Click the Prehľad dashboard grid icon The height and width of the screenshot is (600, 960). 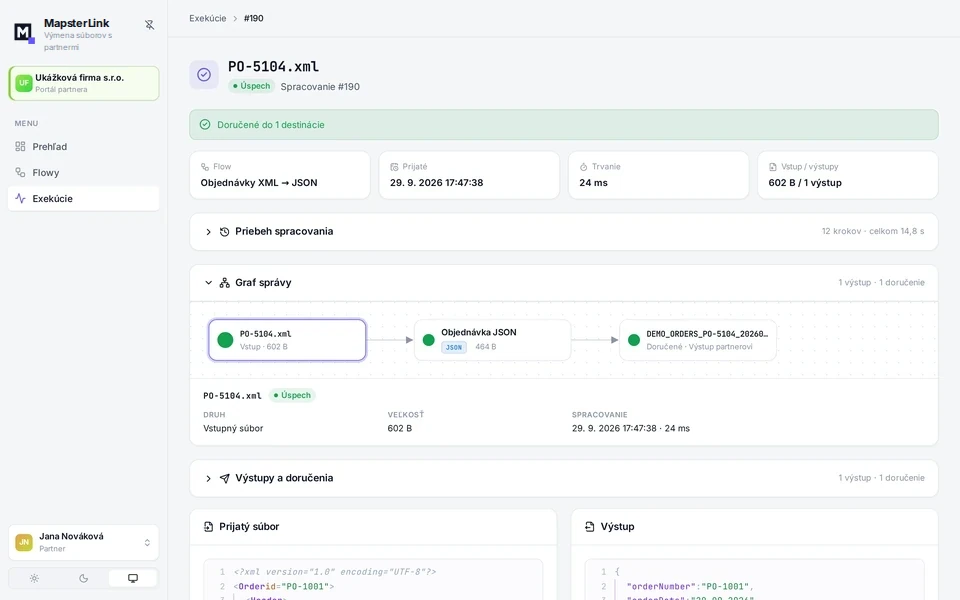coord(20,146)
